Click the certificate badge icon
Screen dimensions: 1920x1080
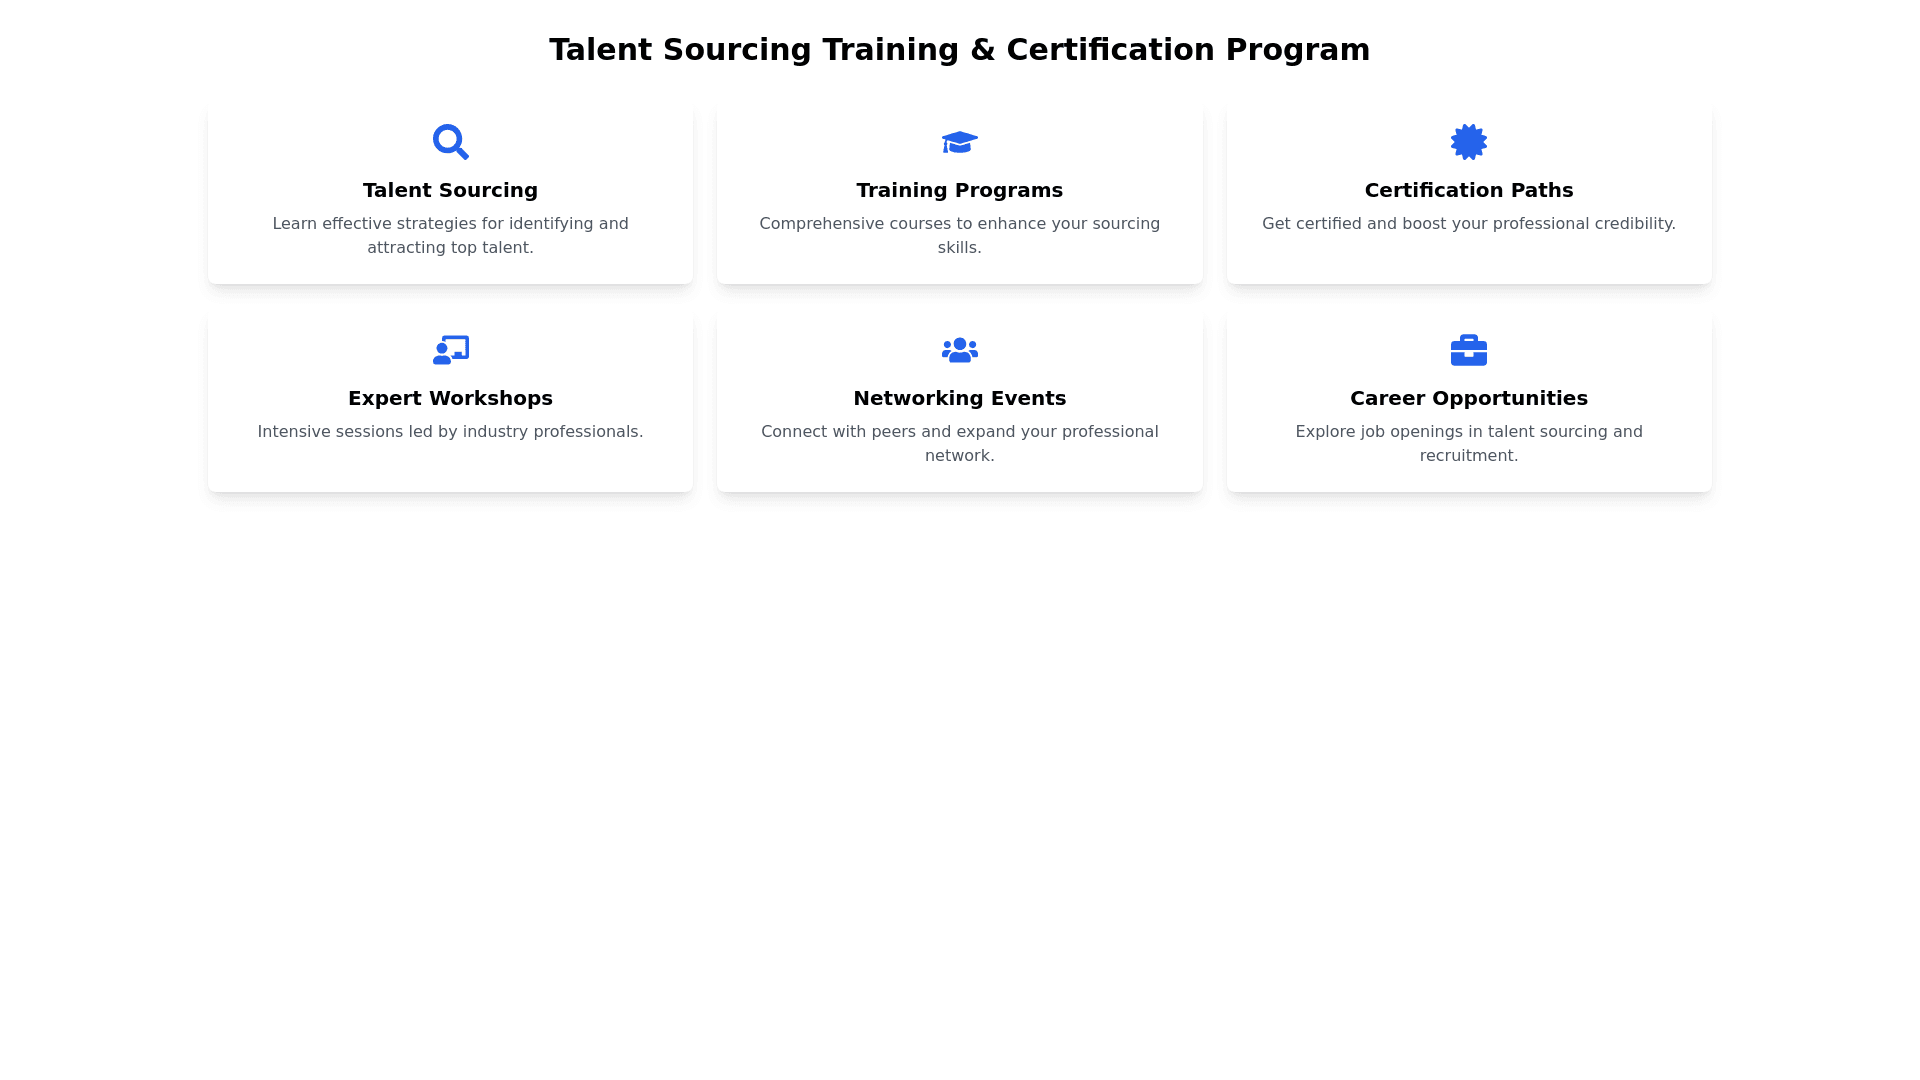[1468, 142]
